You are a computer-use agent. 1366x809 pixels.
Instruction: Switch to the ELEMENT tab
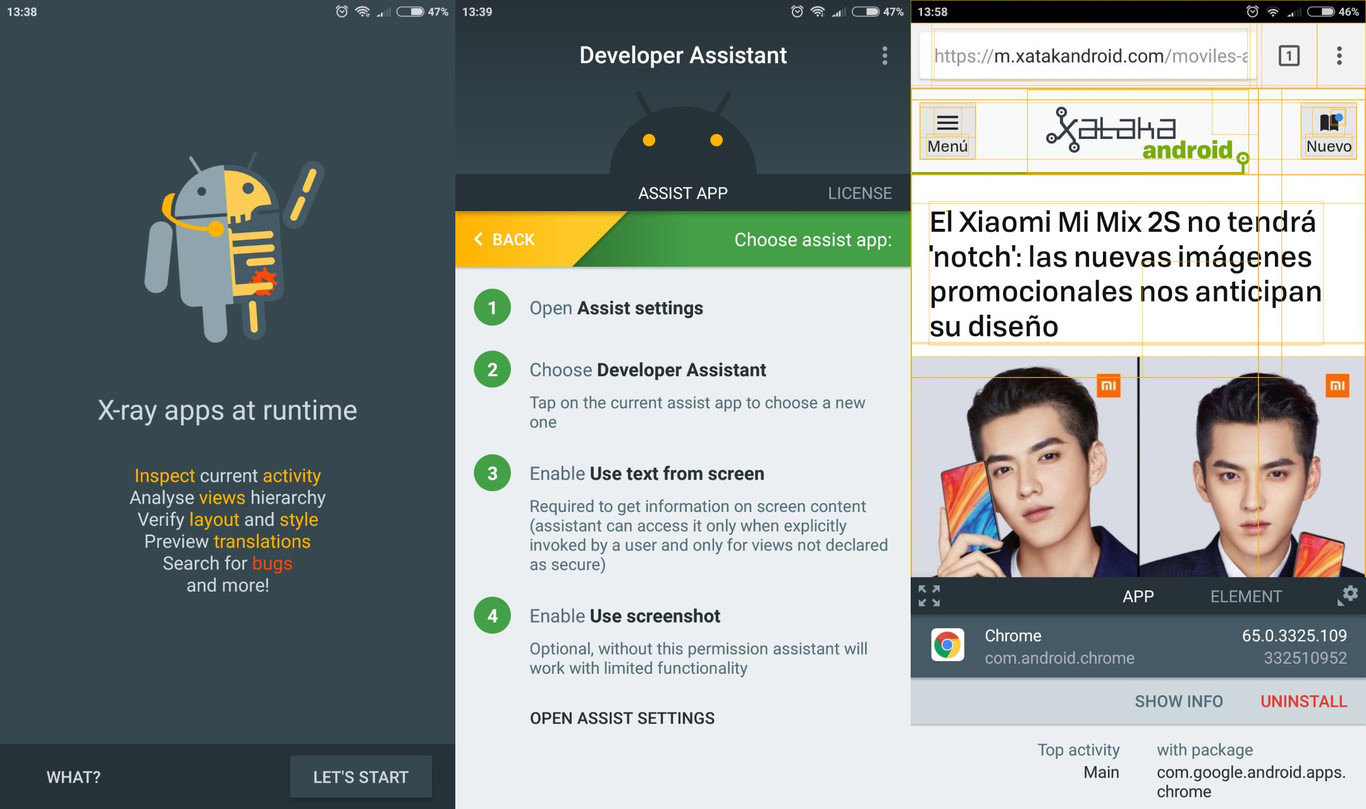1246,596
